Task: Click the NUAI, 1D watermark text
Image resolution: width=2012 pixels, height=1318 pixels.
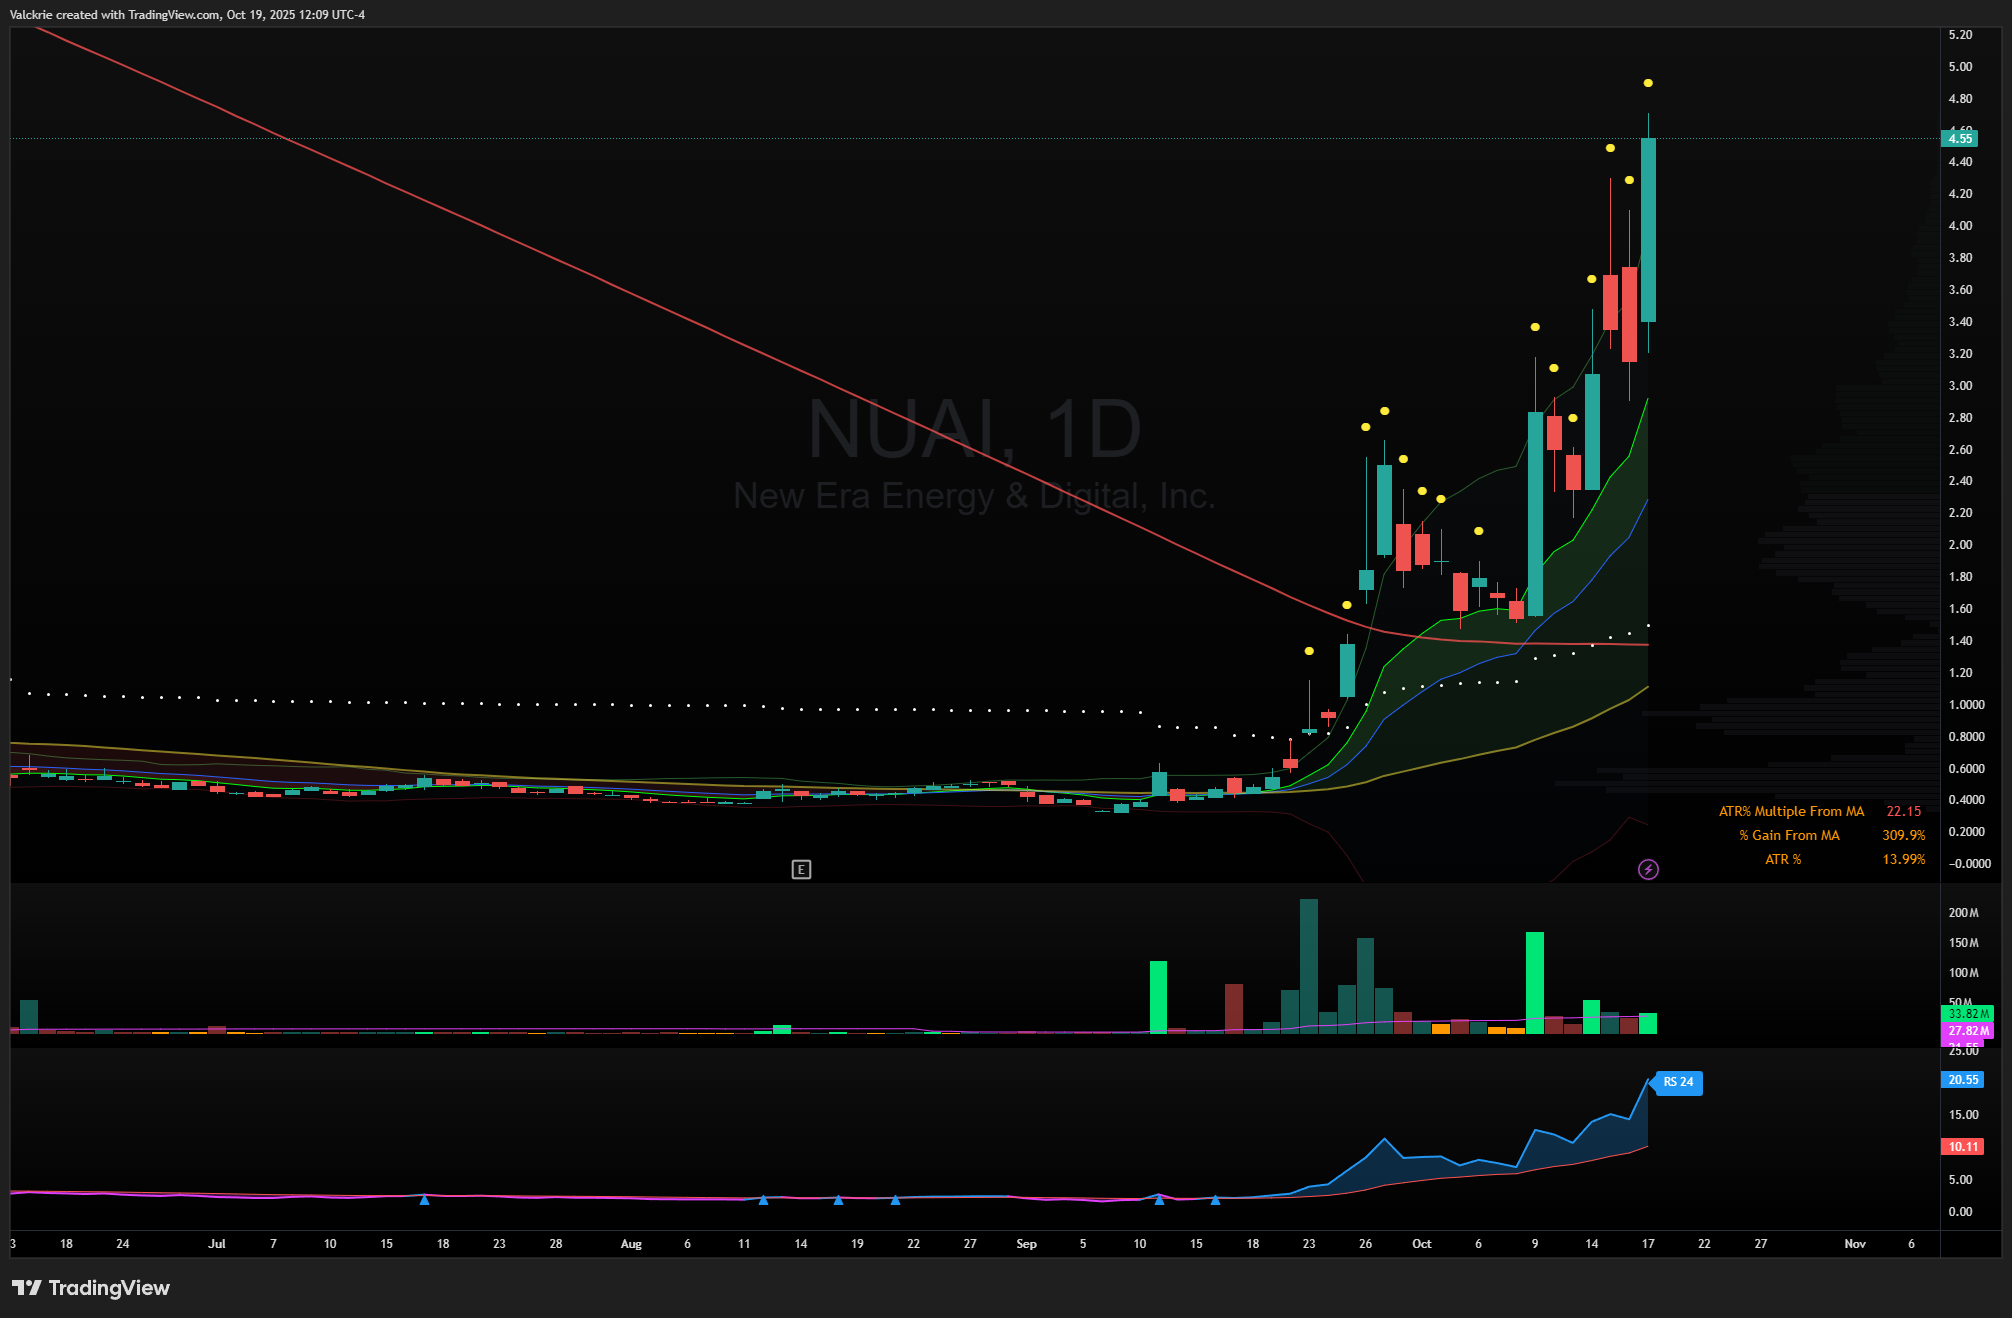Action: [x=974, y=429]
